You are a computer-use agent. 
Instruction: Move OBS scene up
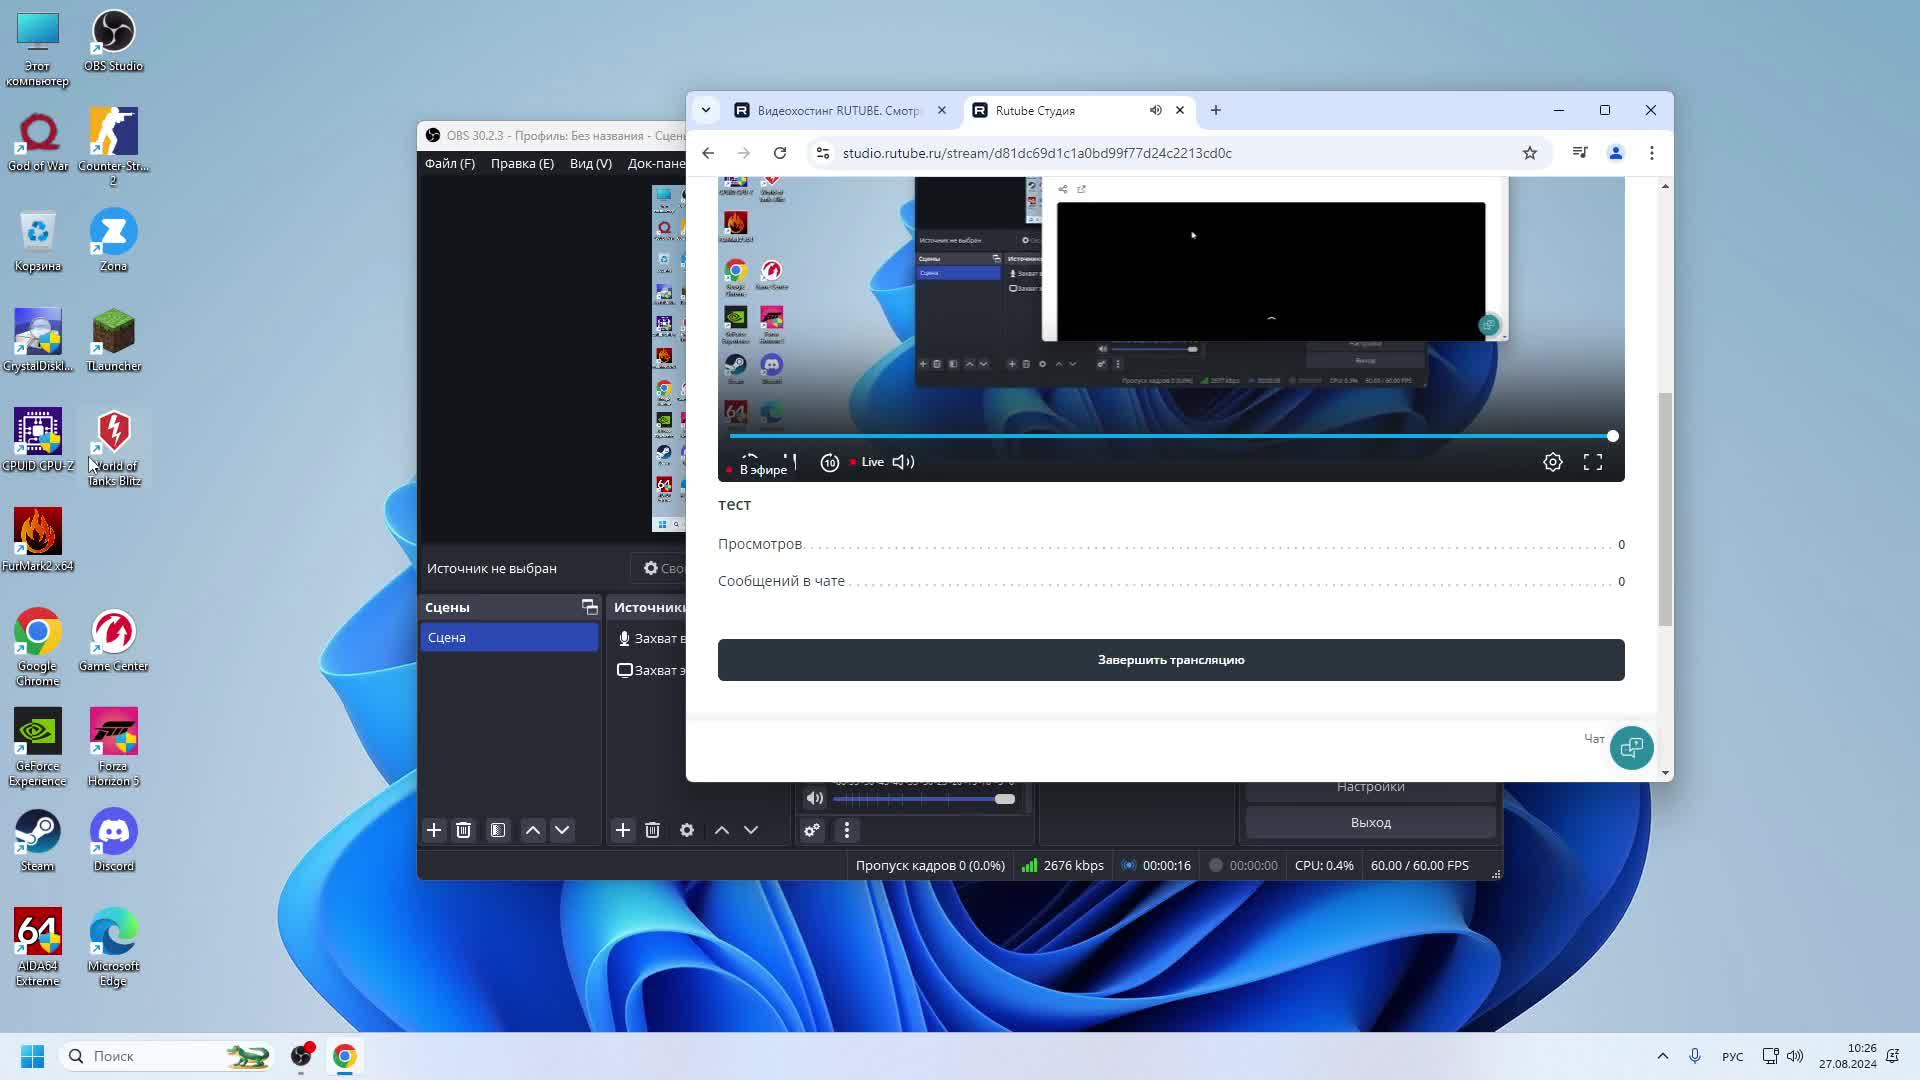coord(533,830)
